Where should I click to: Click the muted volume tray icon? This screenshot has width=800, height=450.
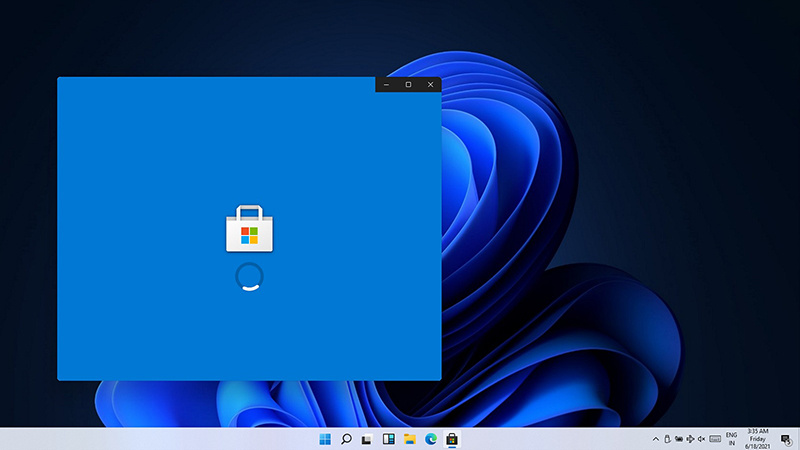pyautogui.click(x=702, y=439)
